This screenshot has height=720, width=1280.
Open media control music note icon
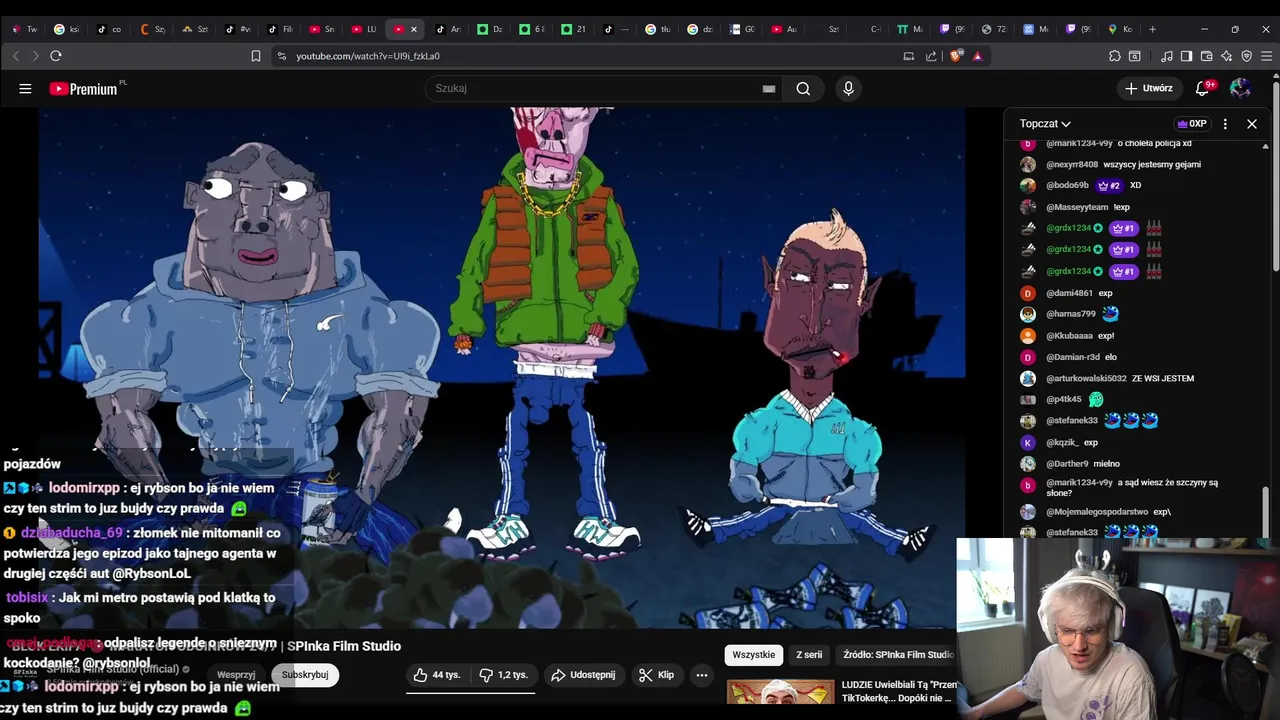tap(1166, 56)
